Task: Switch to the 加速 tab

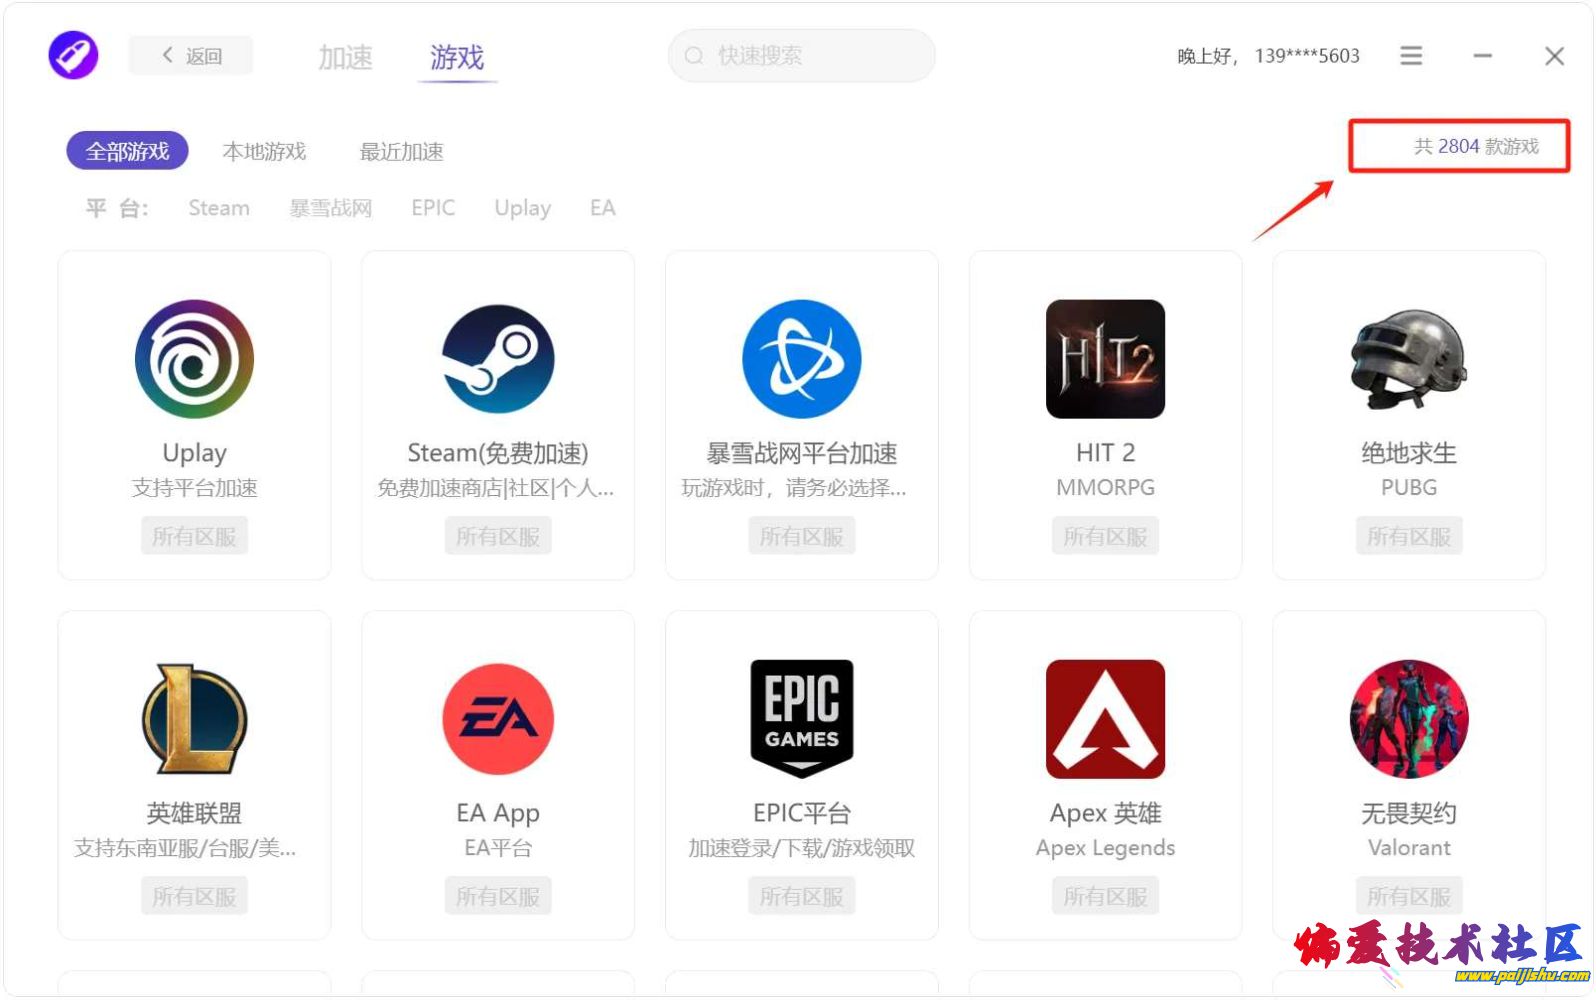Action: (345, 58)
